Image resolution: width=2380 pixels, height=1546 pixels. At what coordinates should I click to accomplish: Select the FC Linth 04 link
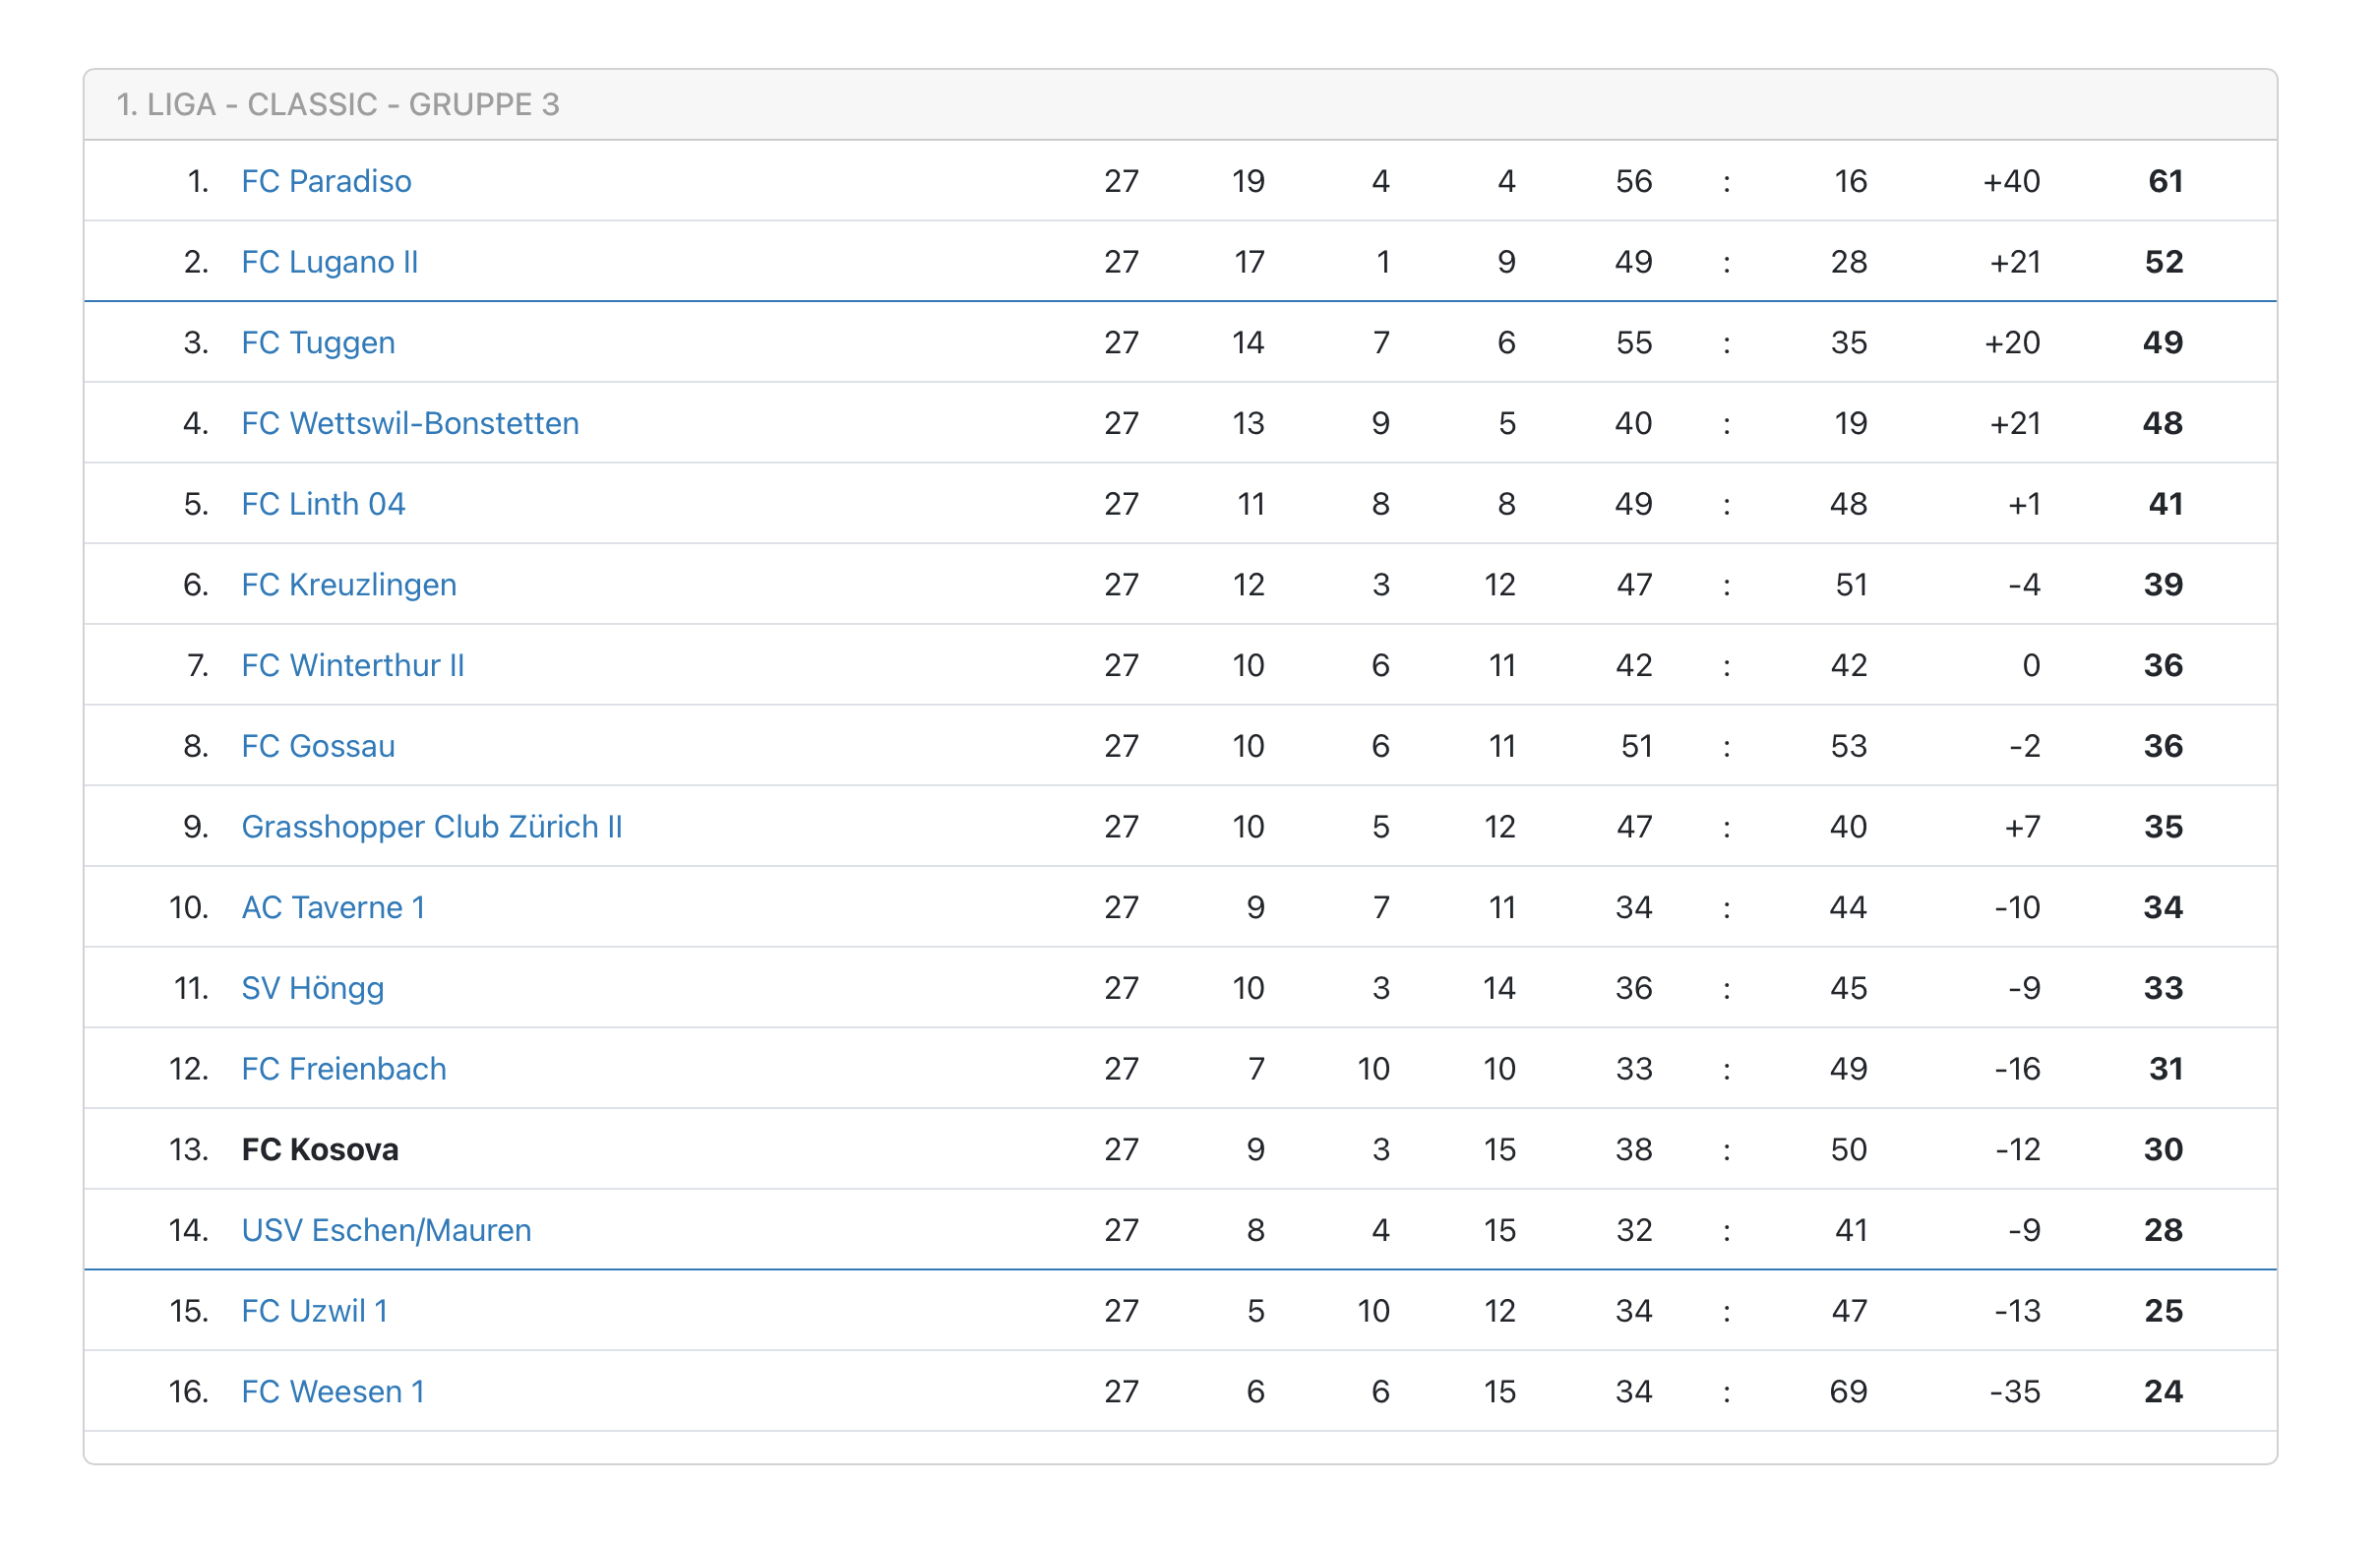(x=323, y=504)
